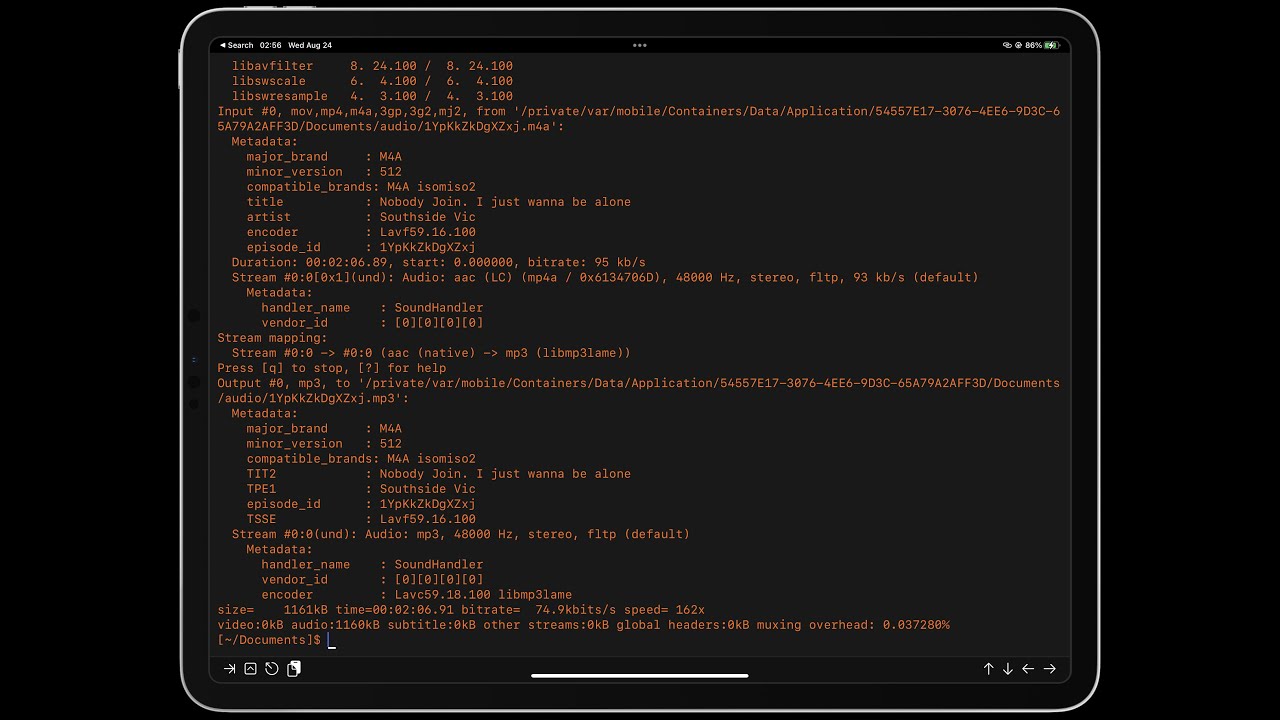Click the TPE1 metadata line
The width and height of the screenshot is (1280, 720).
pyautogui.click(x=362, y=489)
